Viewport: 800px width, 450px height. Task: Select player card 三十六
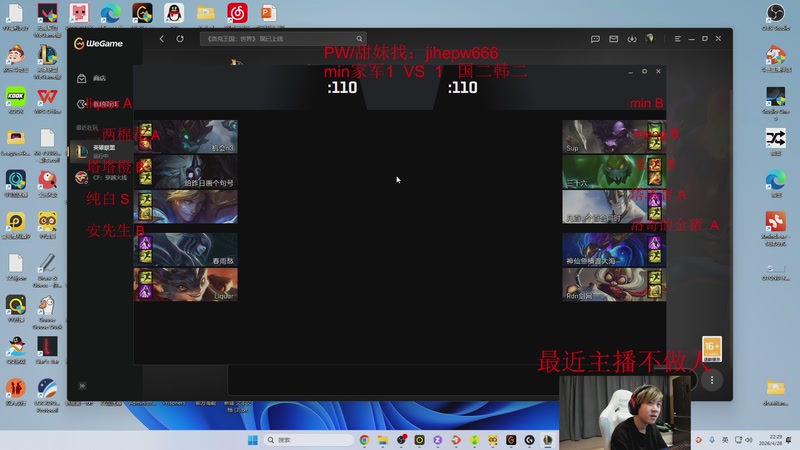tap(614, 172)
